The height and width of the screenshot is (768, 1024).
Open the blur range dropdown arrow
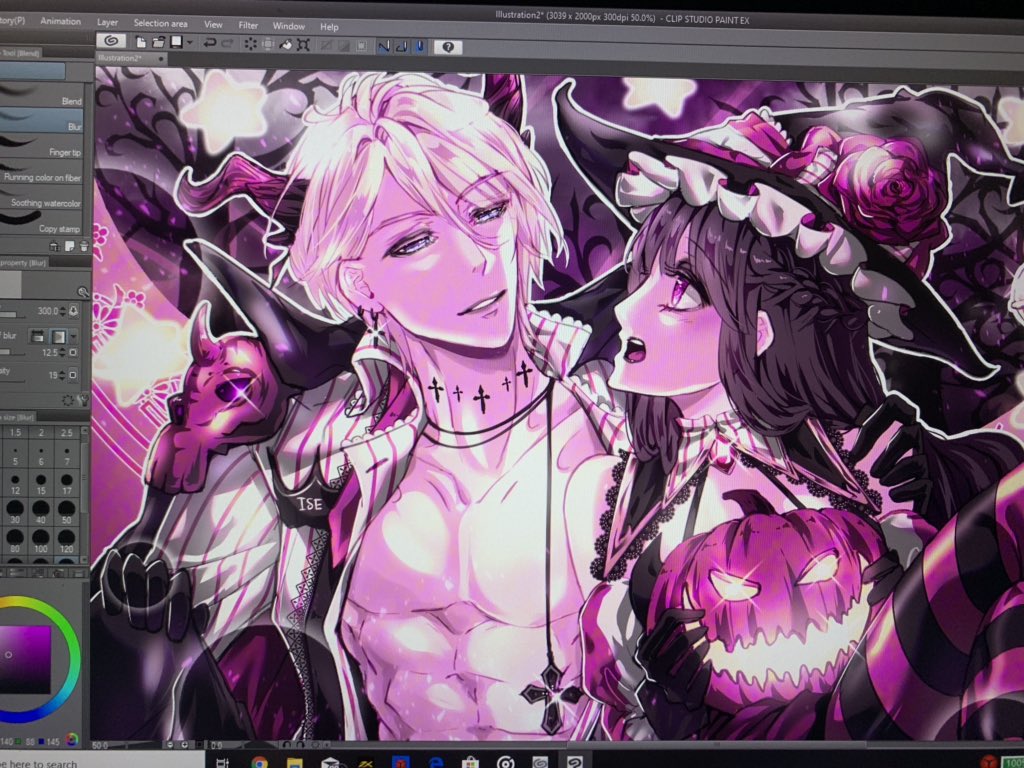pos(73,336)
